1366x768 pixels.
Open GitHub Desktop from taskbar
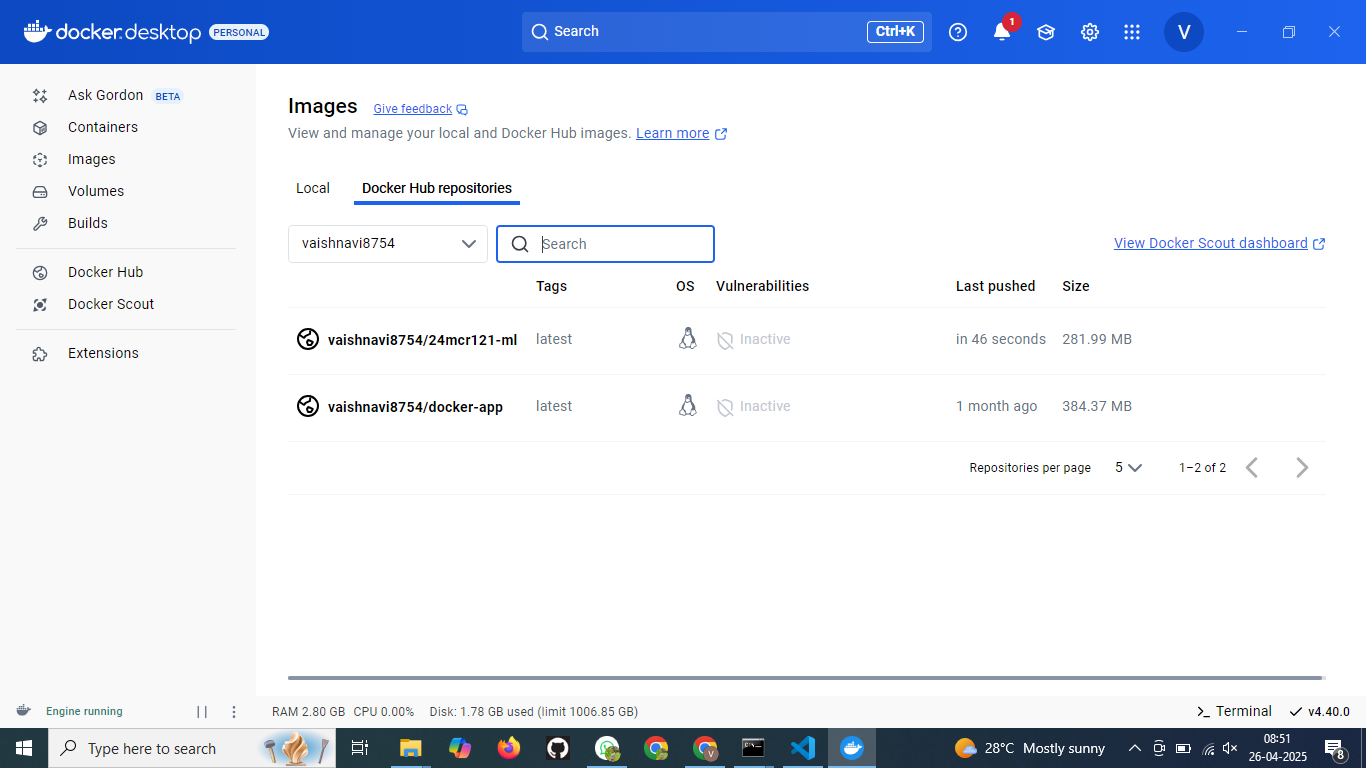point(558,748)
